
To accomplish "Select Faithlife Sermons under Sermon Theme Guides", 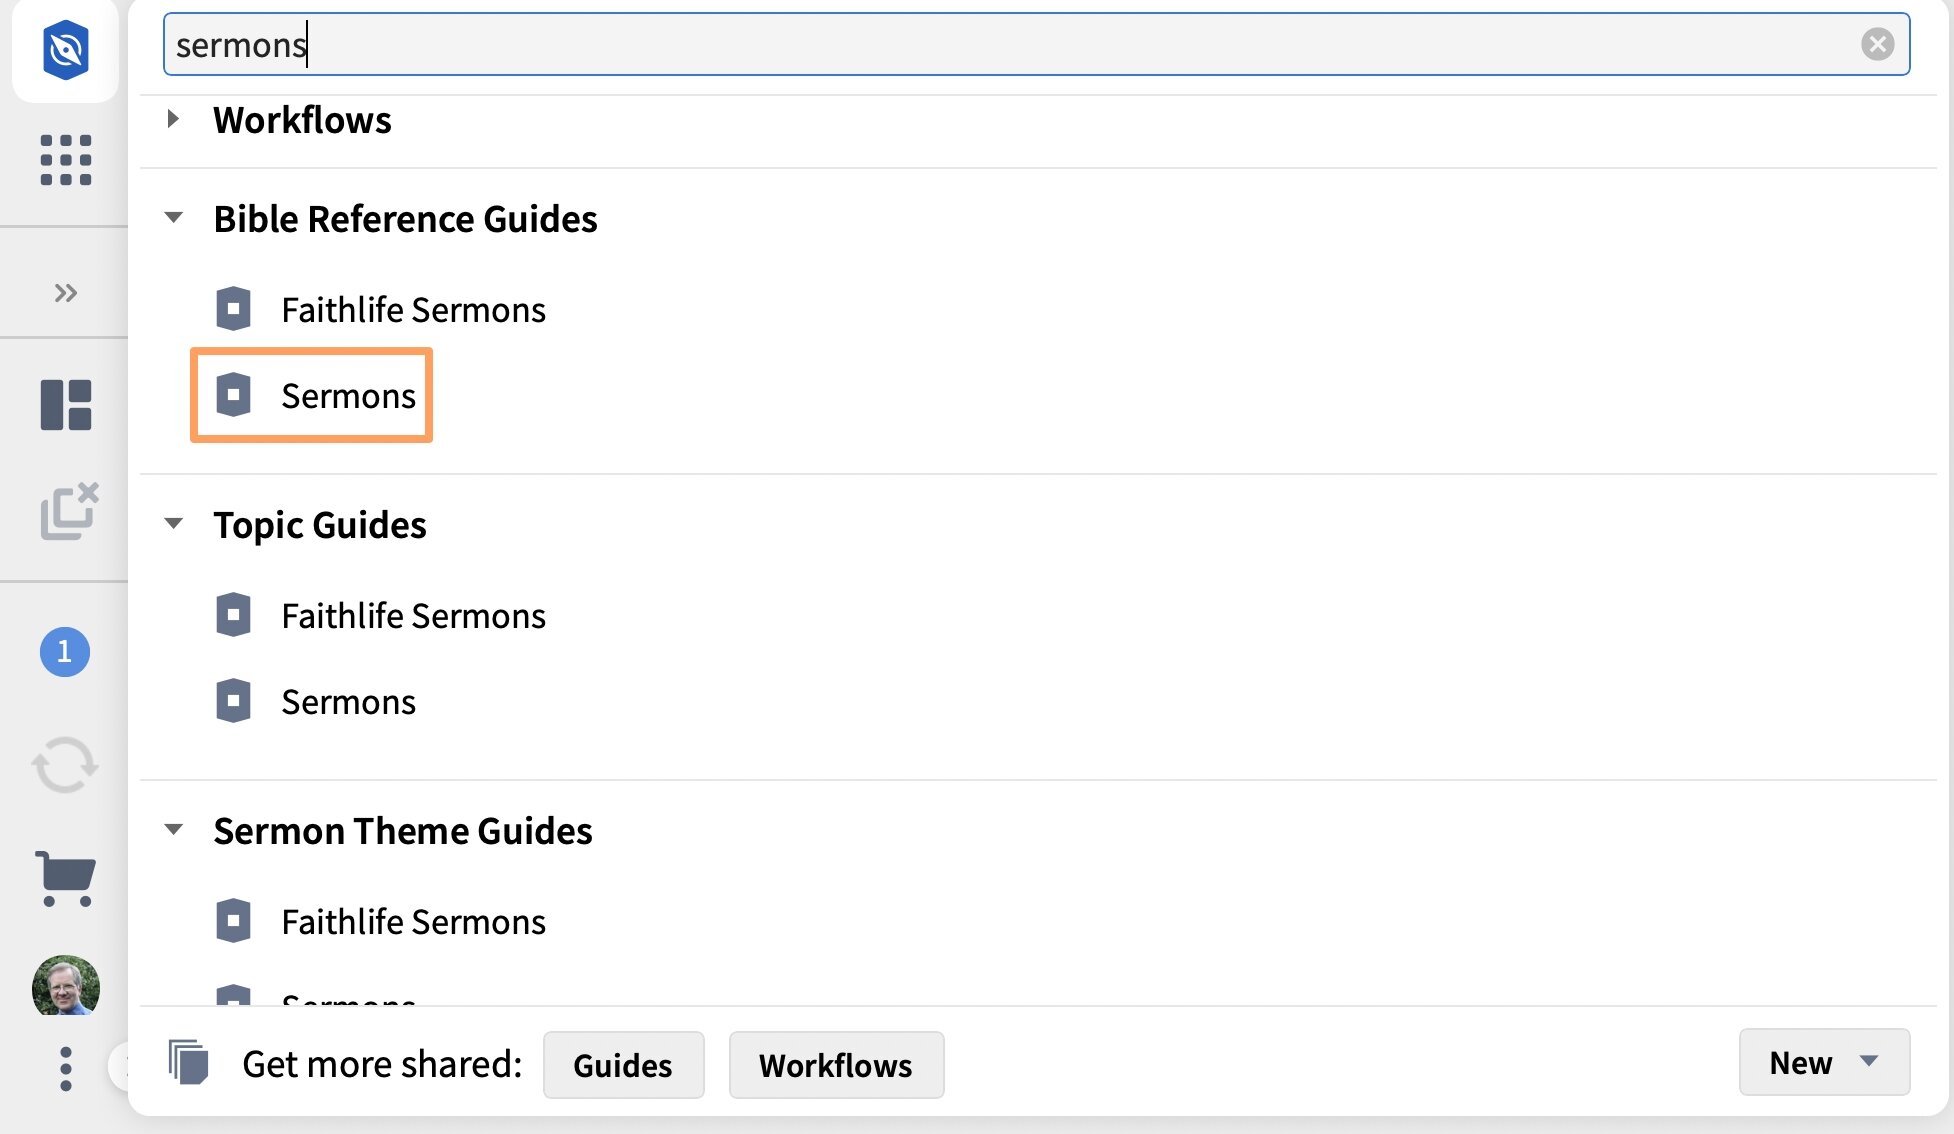I will (x=414, y=922).
